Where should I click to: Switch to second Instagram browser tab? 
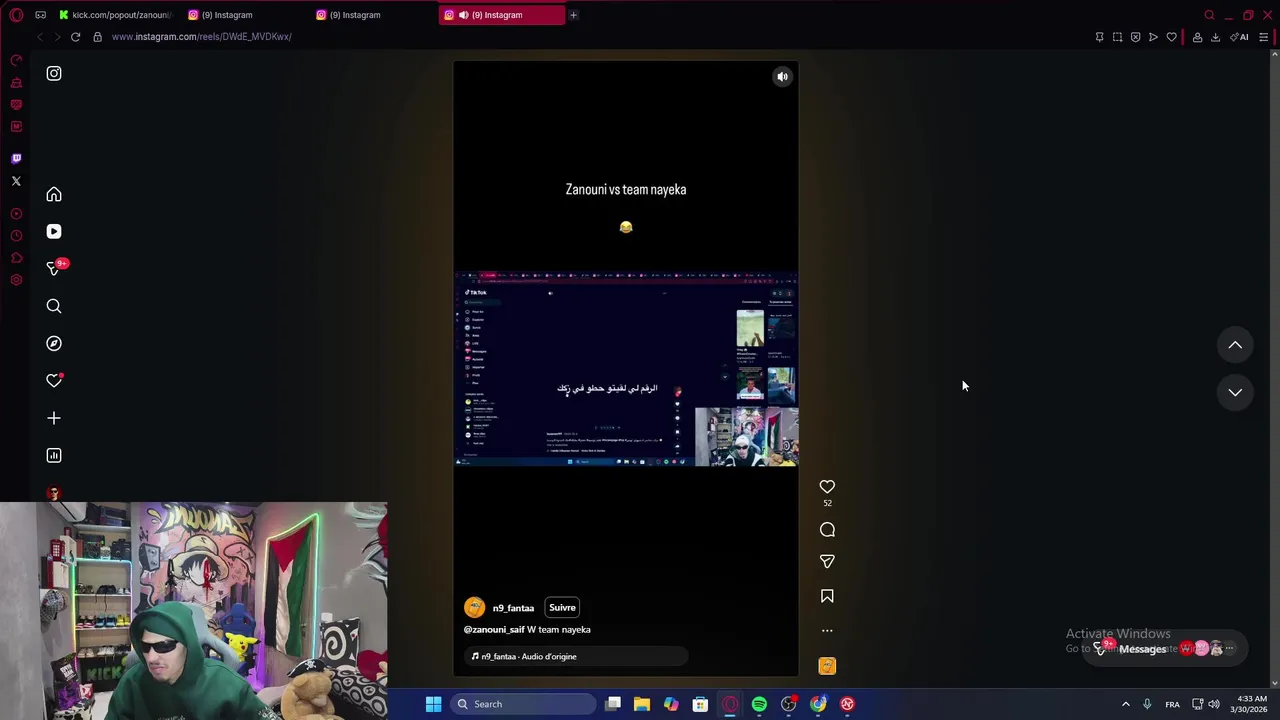[x=244, y=15]
